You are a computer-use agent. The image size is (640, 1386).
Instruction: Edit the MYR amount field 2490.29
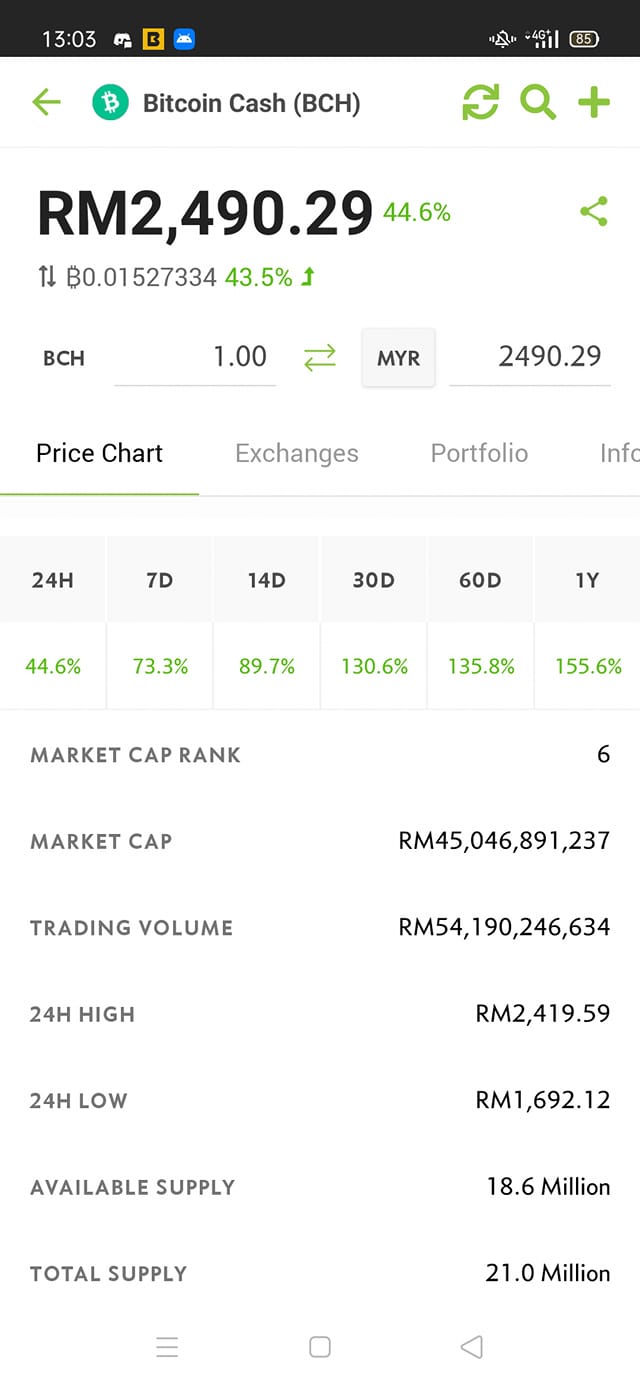(530, 358)
